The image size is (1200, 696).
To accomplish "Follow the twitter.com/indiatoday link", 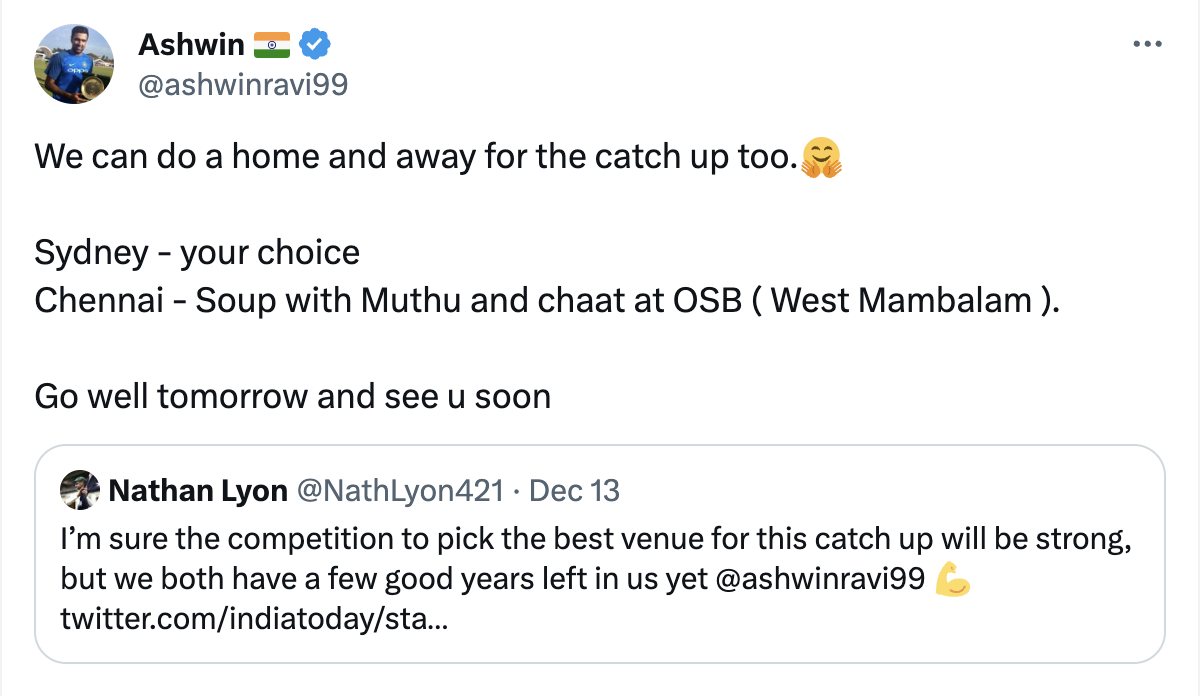I will click(x=254, y=620).
